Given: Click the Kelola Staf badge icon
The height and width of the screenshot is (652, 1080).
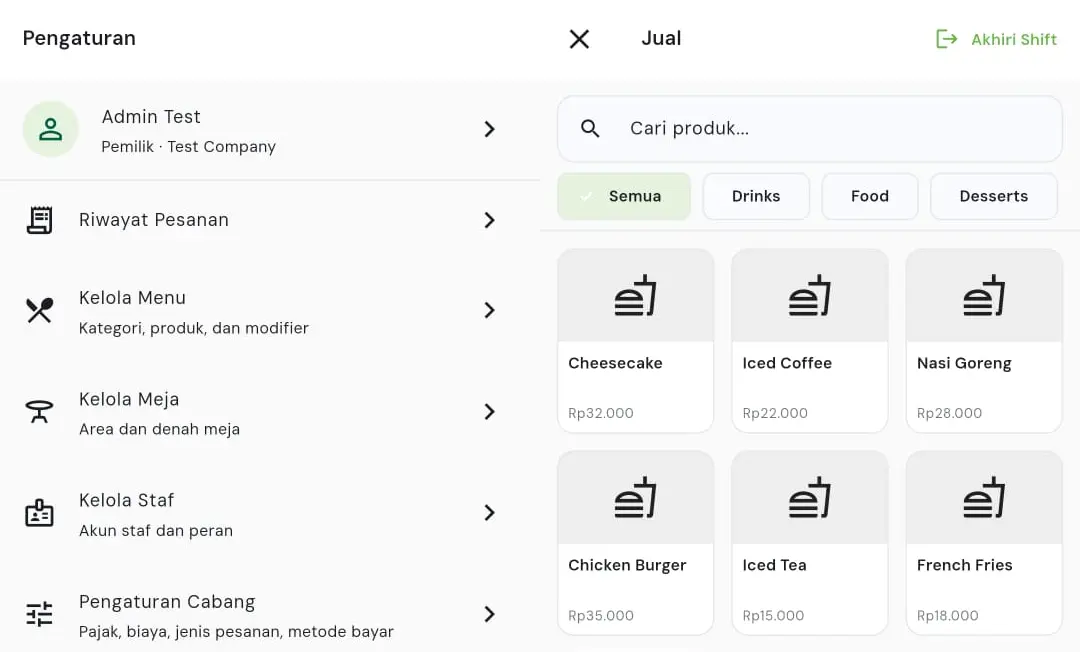Looking at the screenshot, I should (39, 513).
